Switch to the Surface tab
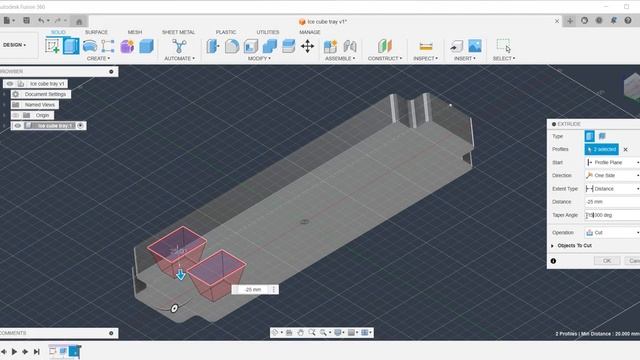 96,32
